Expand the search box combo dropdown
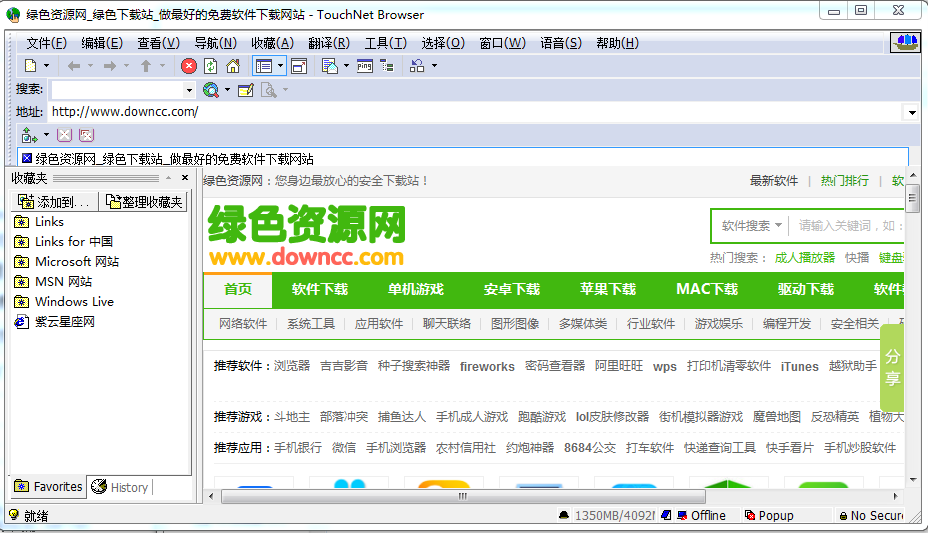The width and height of the screenshot is (928, 533). point(189,90)
